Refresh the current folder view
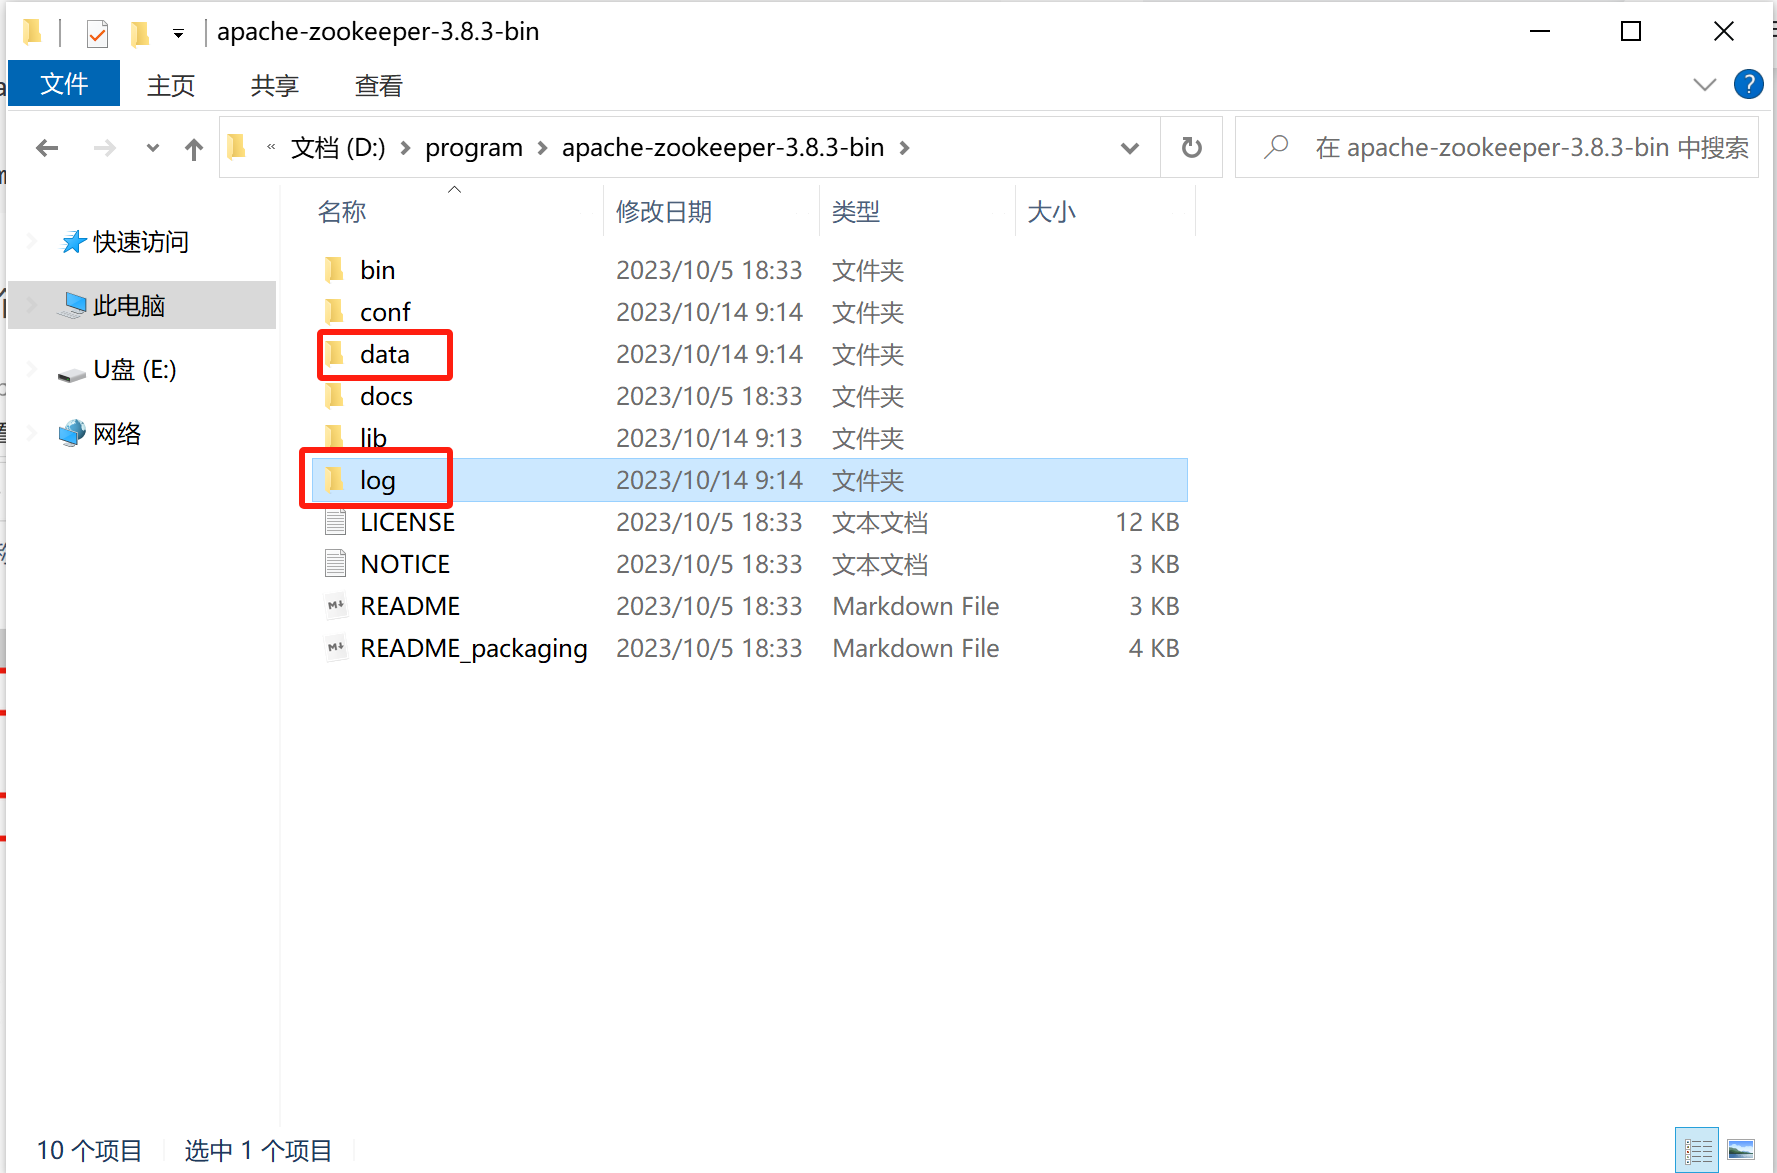Image resolution: width=1777 pixels, height=1173 pixels. coord(1191,146)
